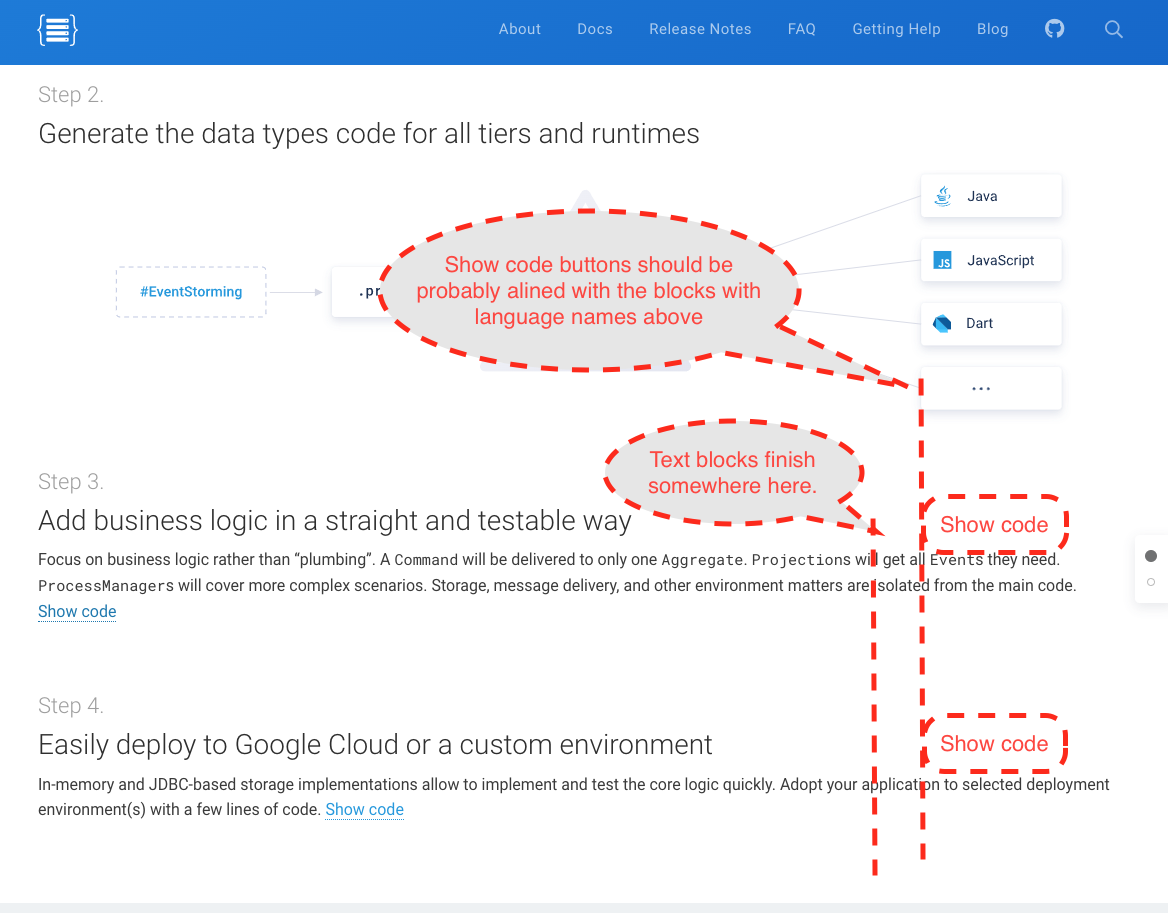This screenshot has width=1168, height=913.
Task: Select the JavaScript language card
Action: [x=990, y=259]
